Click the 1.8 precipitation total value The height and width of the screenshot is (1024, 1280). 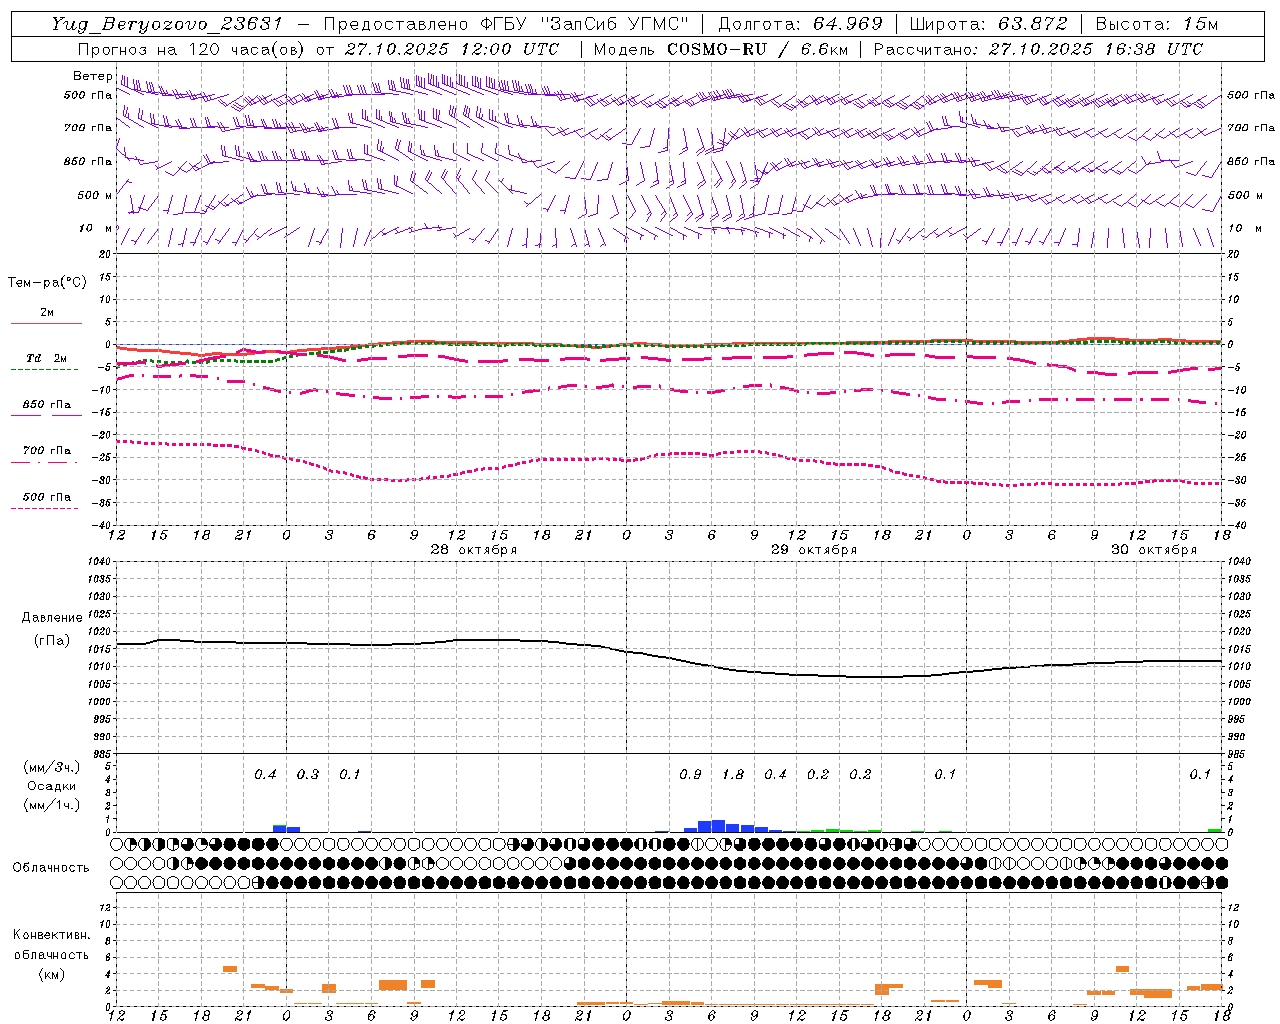pyautogui.click(x=733, y=774)
